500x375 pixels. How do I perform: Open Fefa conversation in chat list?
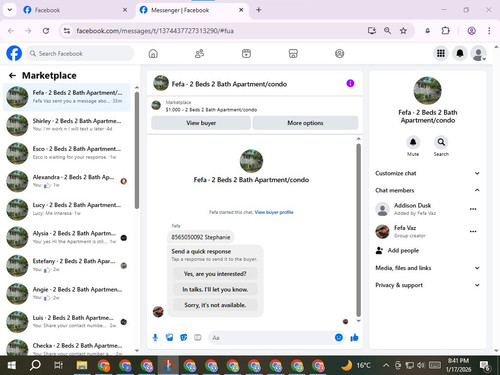pyautogui.click(x=67, y=97)
